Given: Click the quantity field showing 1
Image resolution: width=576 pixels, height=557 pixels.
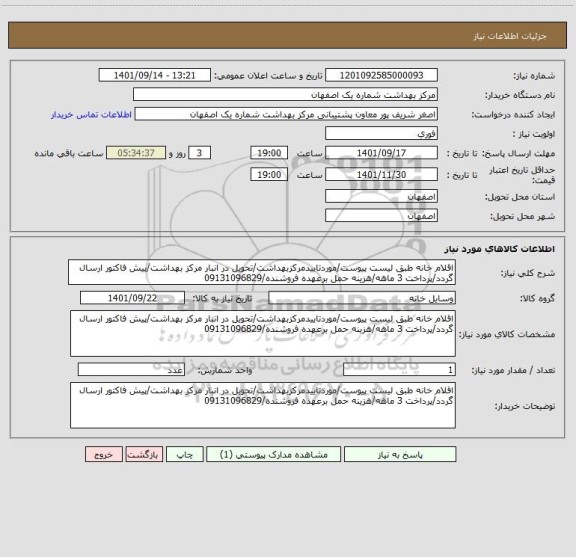Looking at the screenshot, I should pyautogui.click(x=399, y=370).
